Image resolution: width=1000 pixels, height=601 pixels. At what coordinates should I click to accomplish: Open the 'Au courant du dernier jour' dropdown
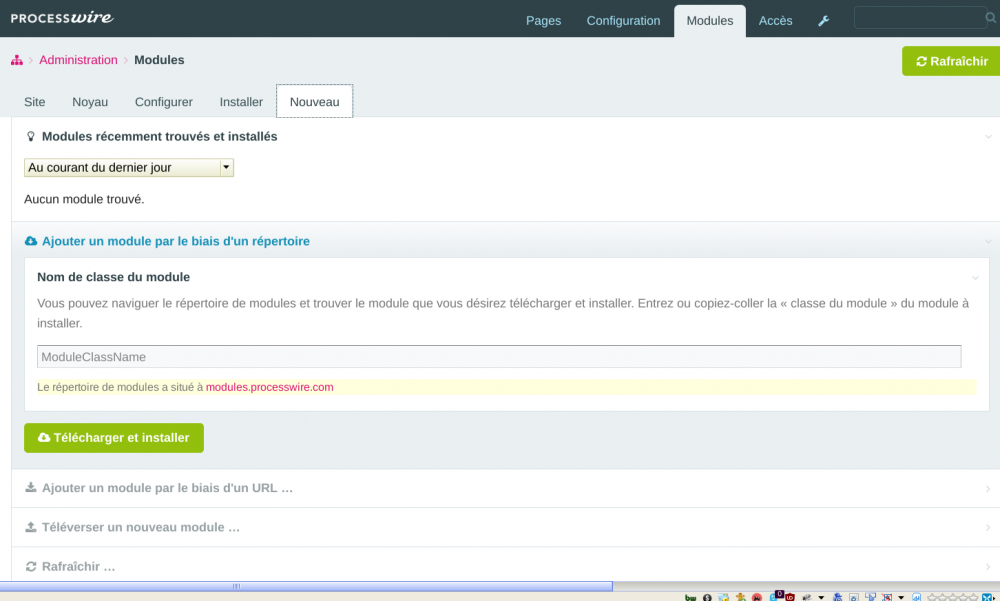click(129, 168)
